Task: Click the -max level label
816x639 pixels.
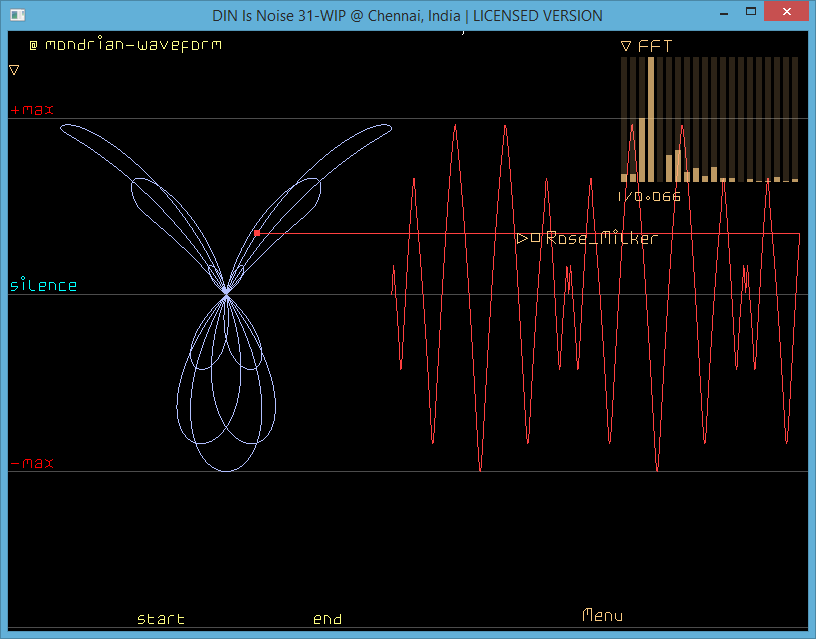Action: [x=32, y=463]
